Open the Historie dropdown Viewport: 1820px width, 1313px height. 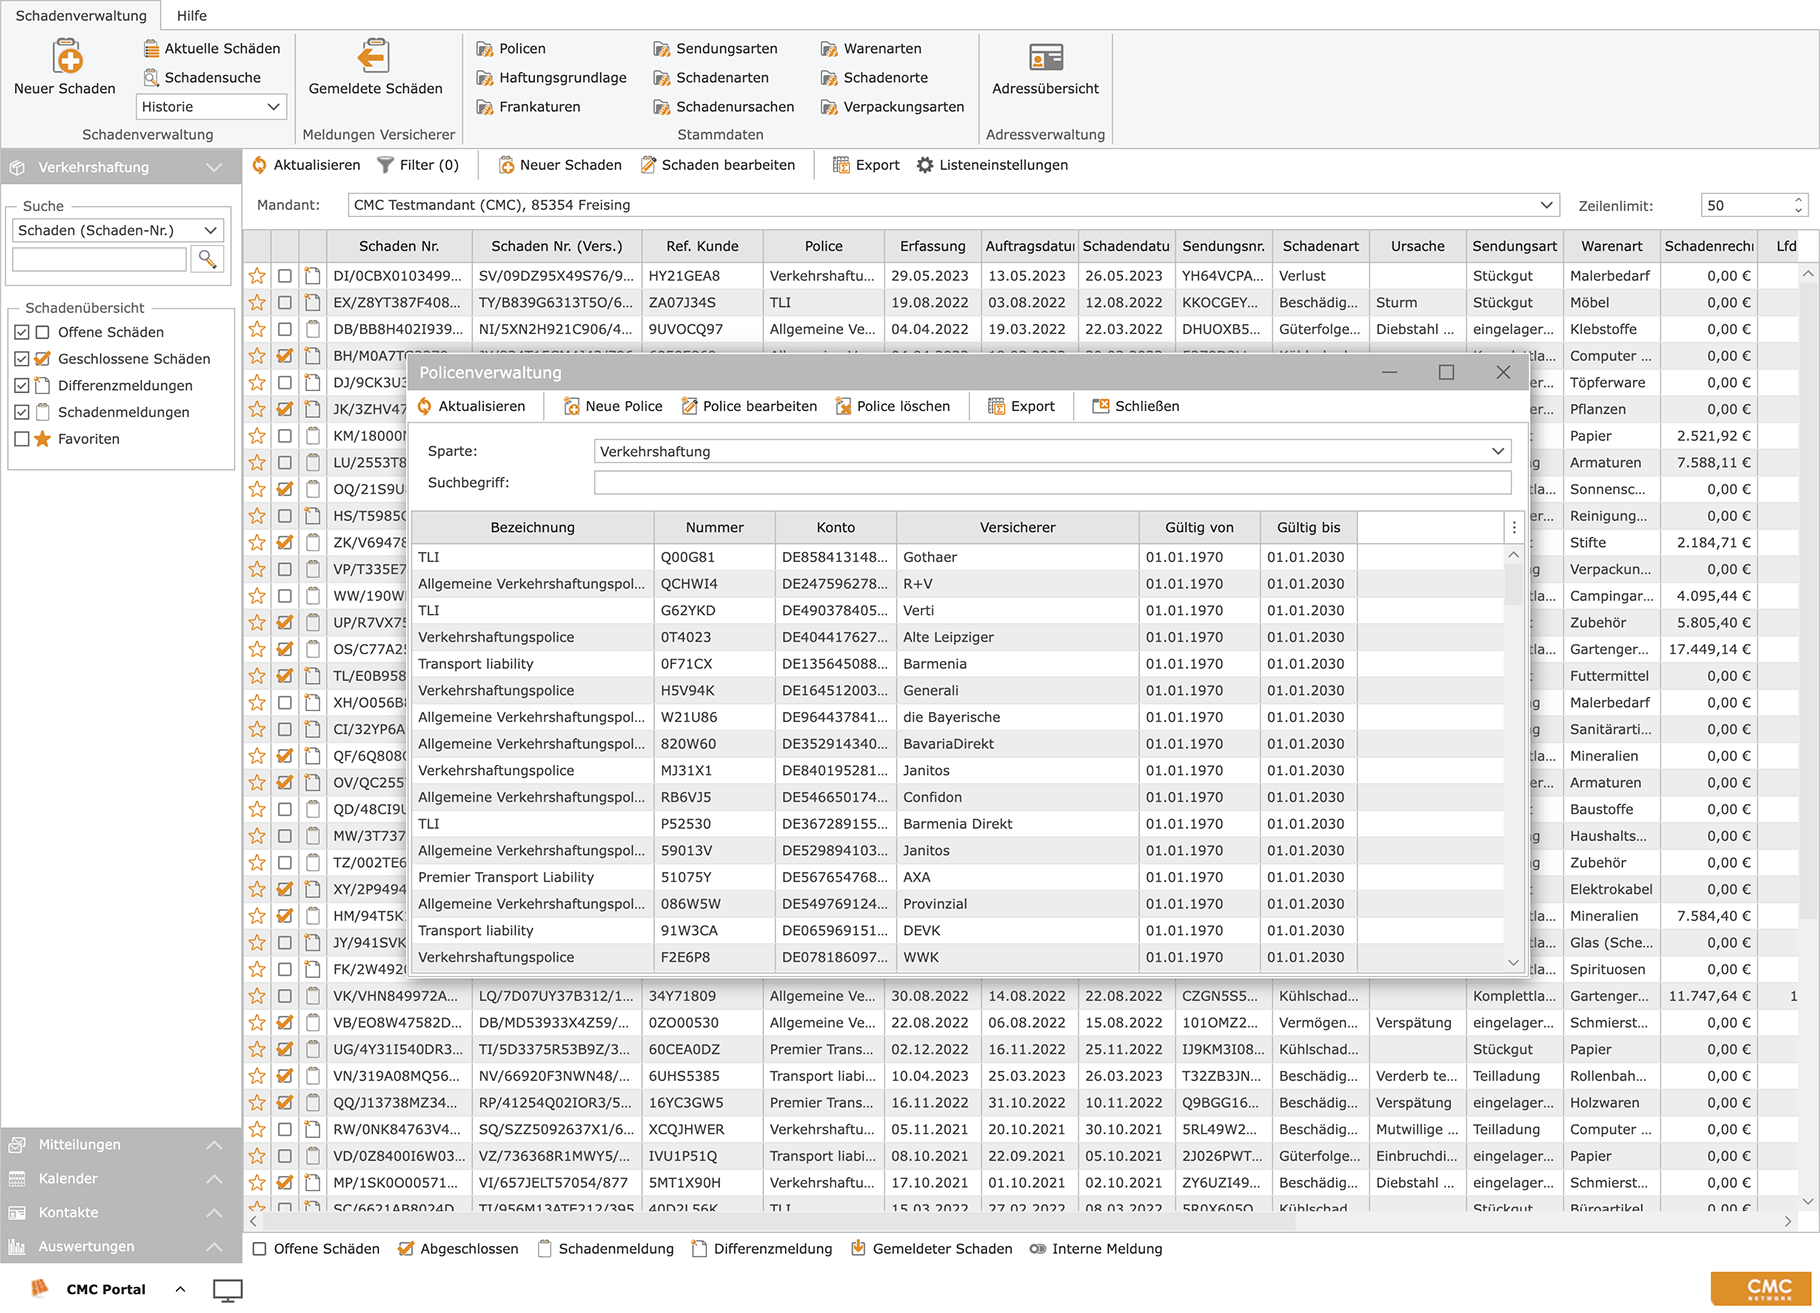211,106
